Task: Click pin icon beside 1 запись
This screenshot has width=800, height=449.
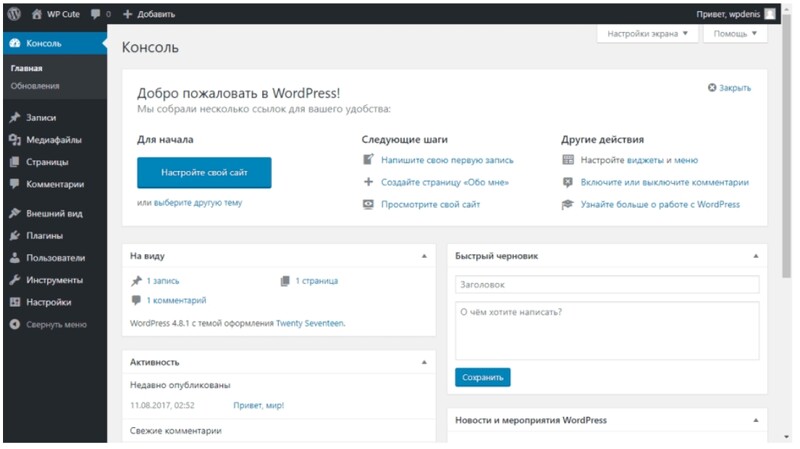Action: [x=136, y=281]
